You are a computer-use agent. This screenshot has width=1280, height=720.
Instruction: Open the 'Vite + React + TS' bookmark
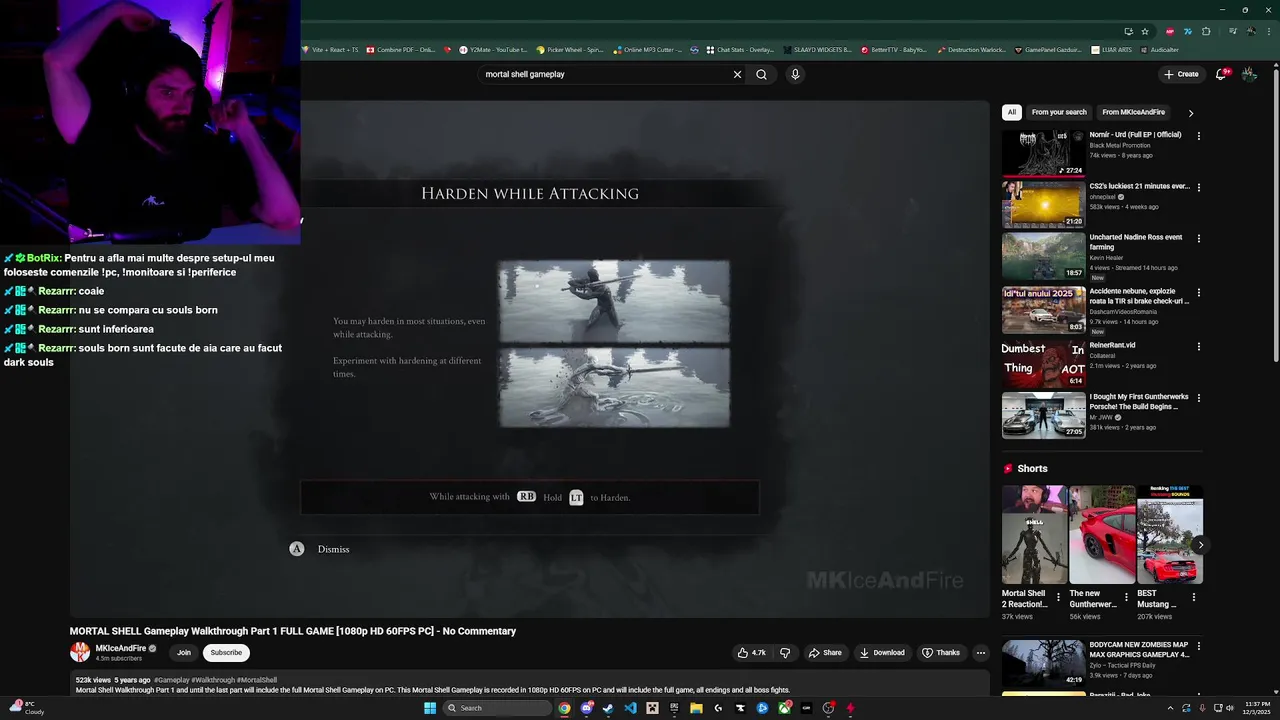coord(330,49)
